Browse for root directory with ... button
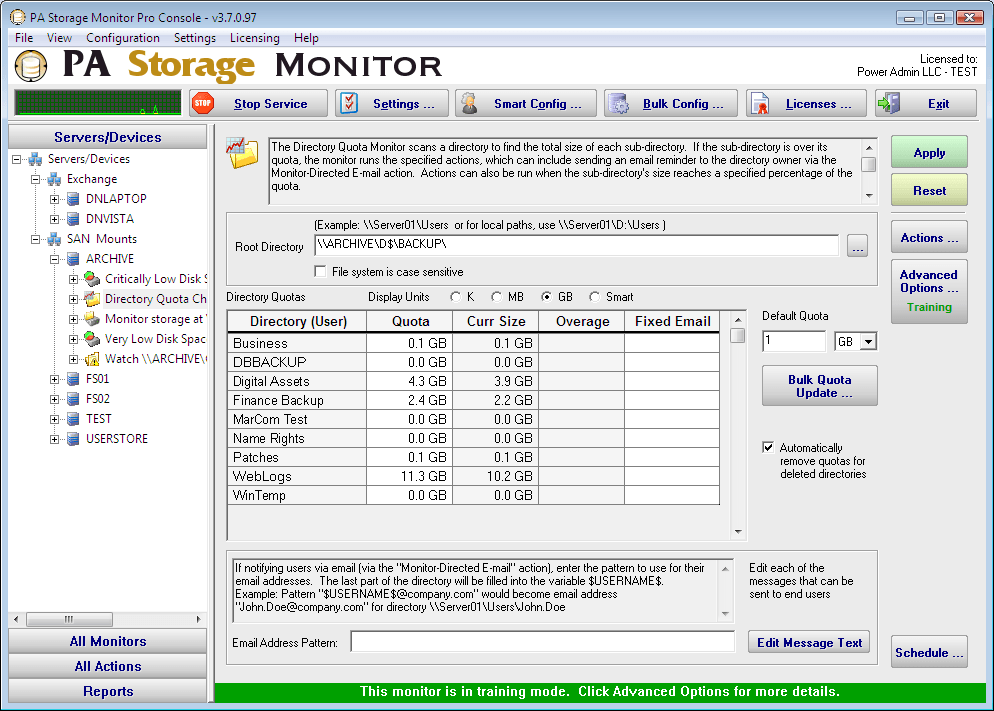 (857, 245)
